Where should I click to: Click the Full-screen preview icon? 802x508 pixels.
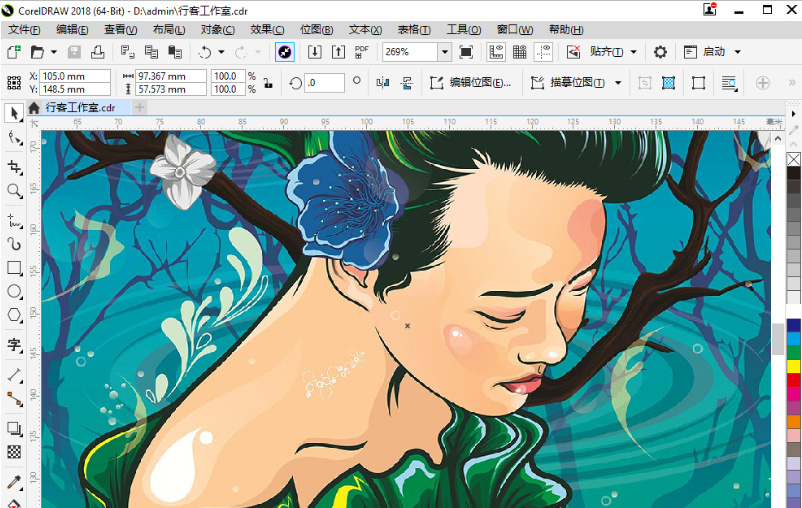466,52
